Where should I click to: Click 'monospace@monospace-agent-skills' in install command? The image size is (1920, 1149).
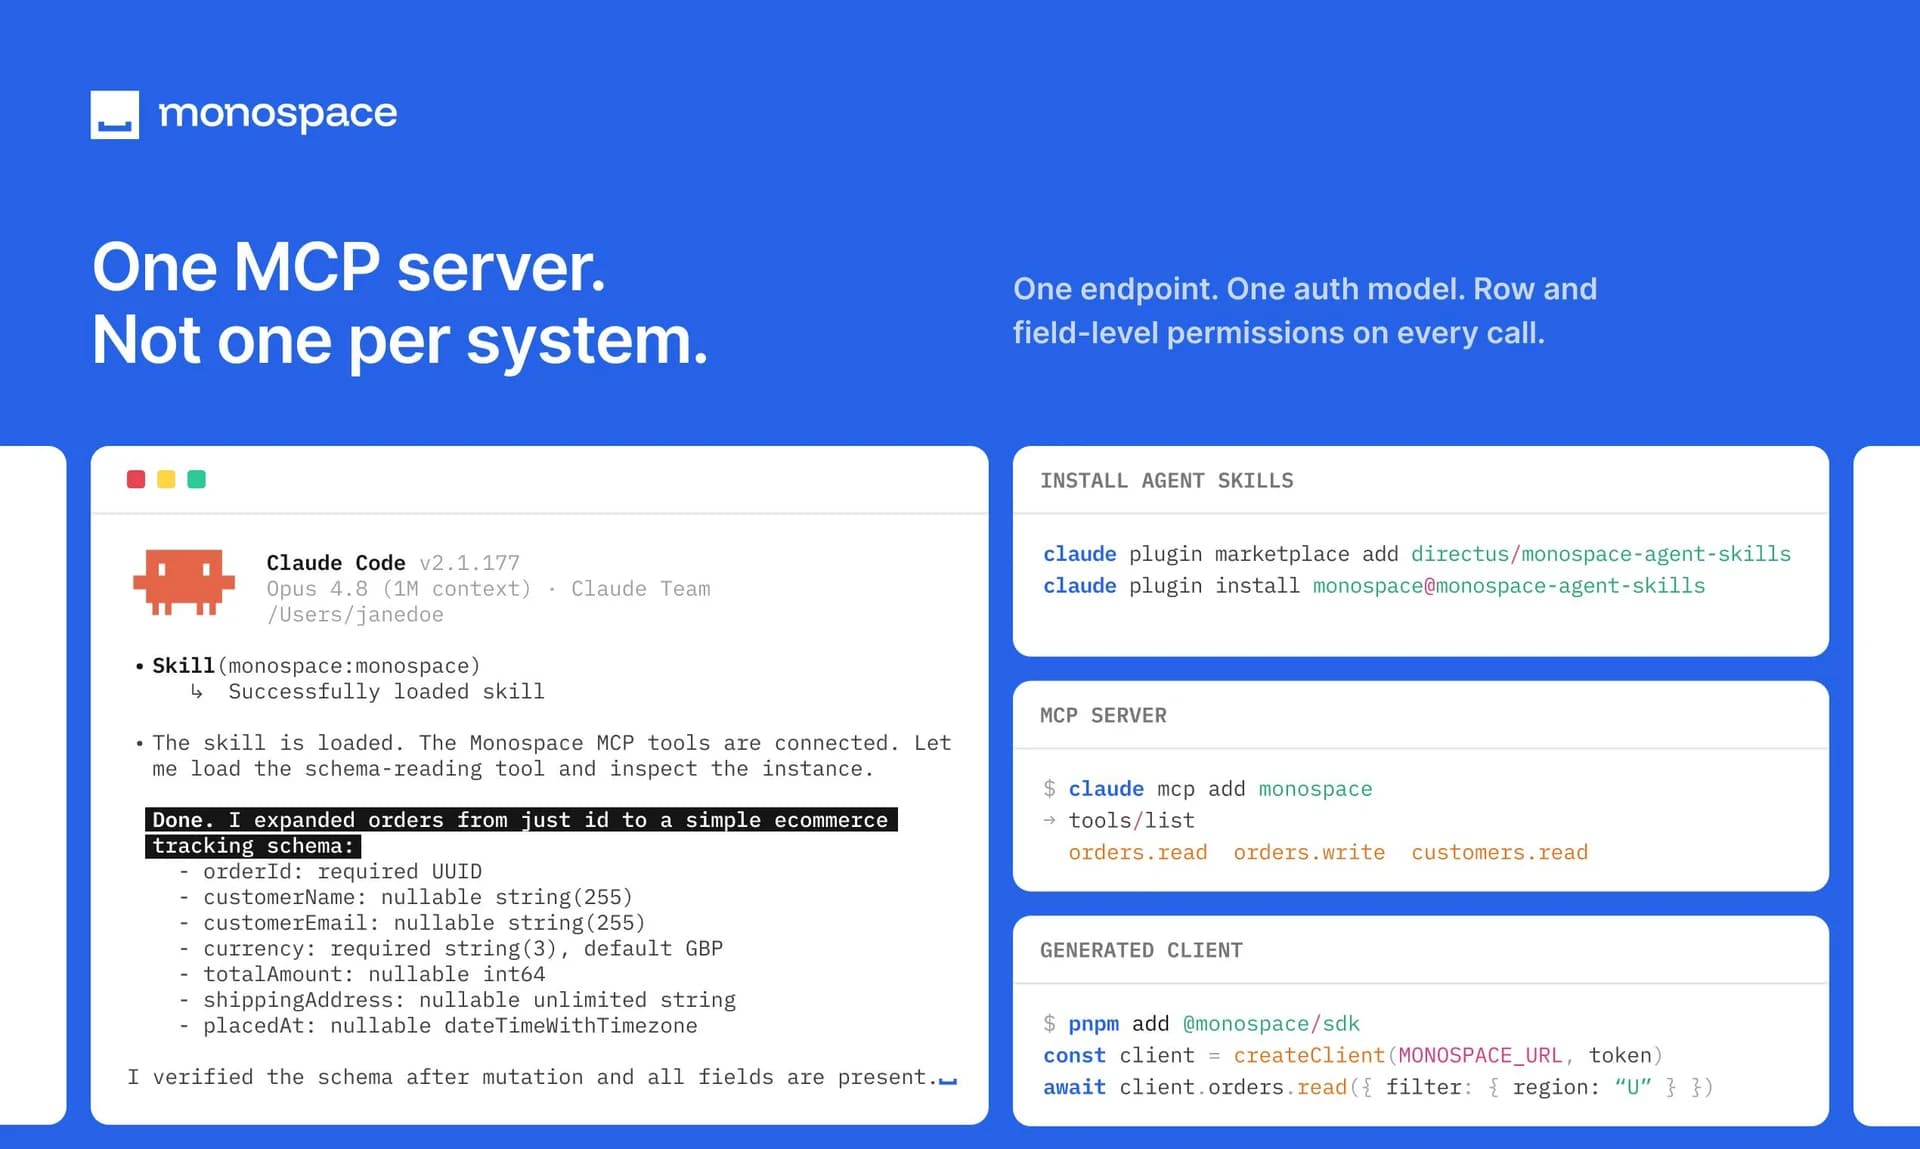click(x=1508, y=586)
